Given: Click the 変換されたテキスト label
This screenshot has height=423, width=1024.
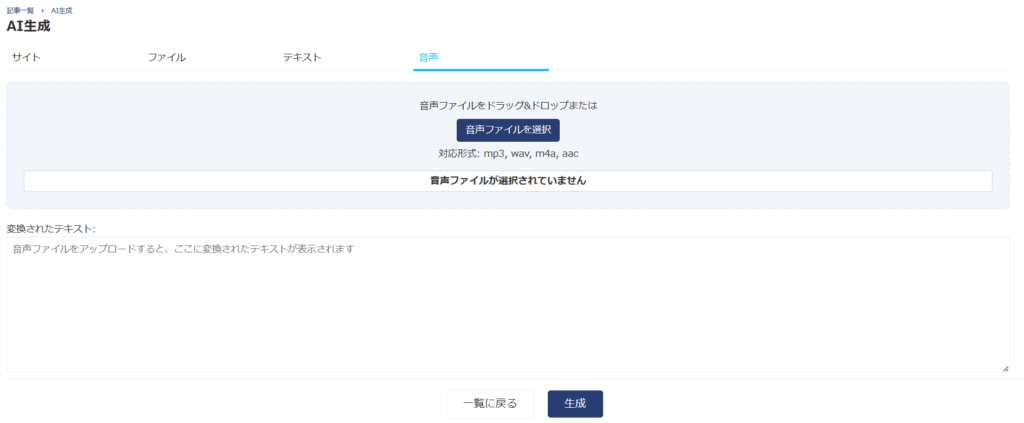Looking at the screenshot, I should [50, 228].
